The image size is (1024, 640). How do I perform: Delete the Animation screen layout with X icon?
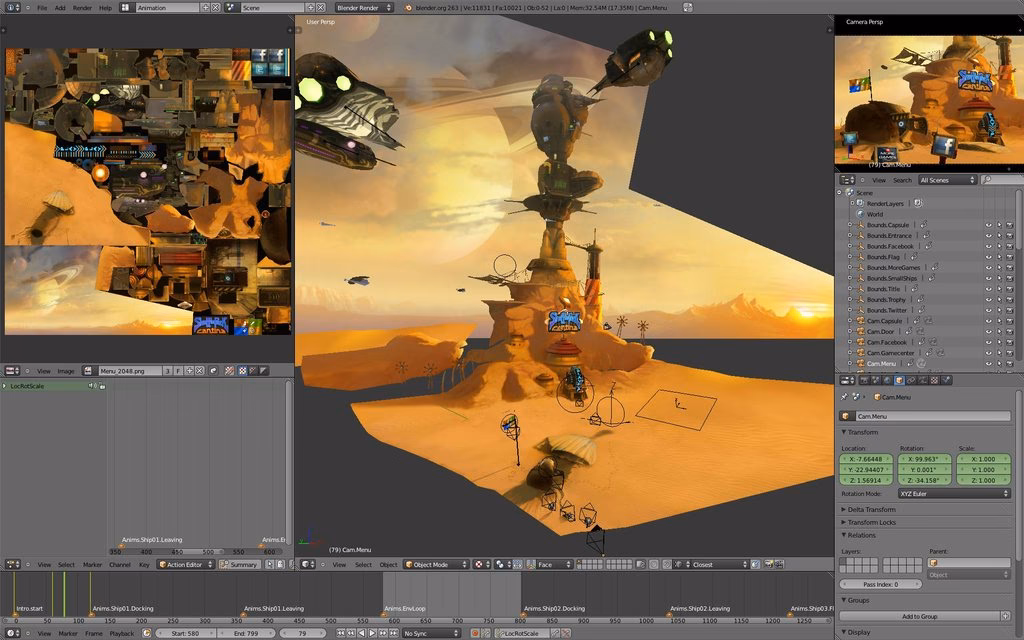(x=215, y=8)
